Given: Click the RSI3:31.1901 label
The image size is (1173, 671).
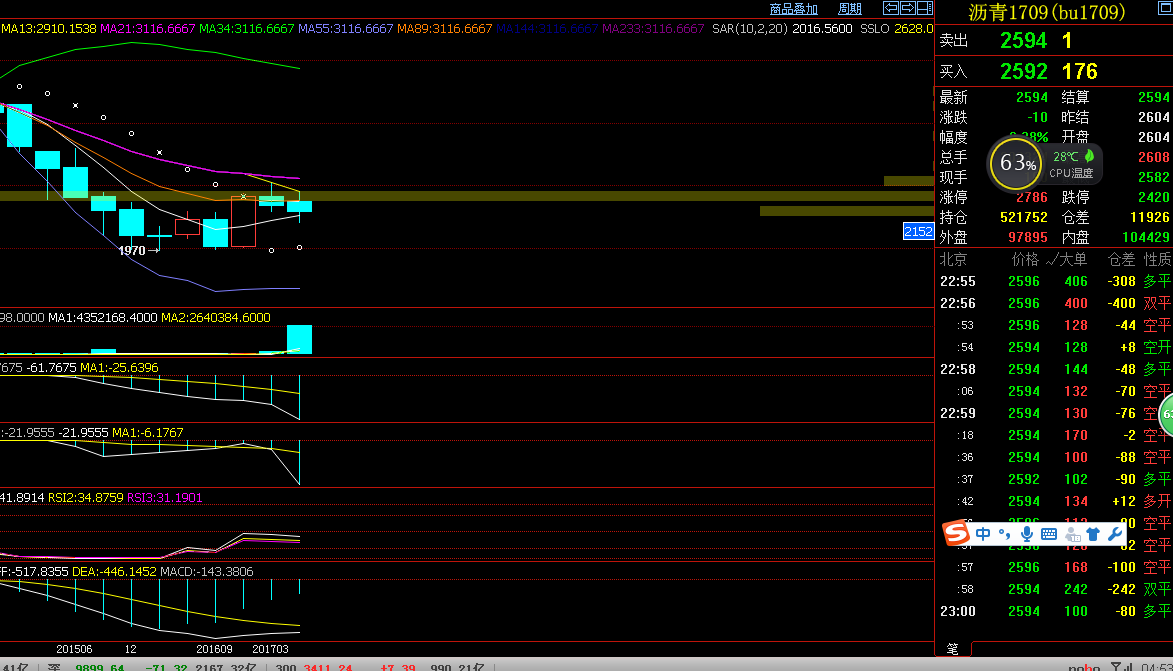Looking at the screenshot, I should point(165,497).
